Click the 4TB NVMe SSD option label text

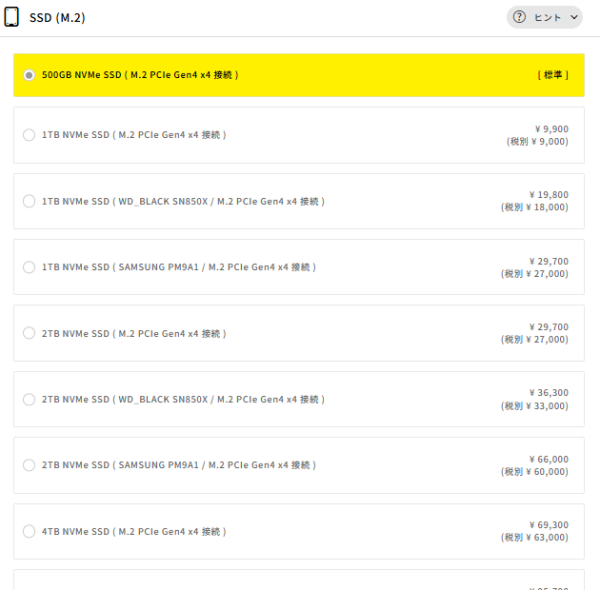point(134,531)
